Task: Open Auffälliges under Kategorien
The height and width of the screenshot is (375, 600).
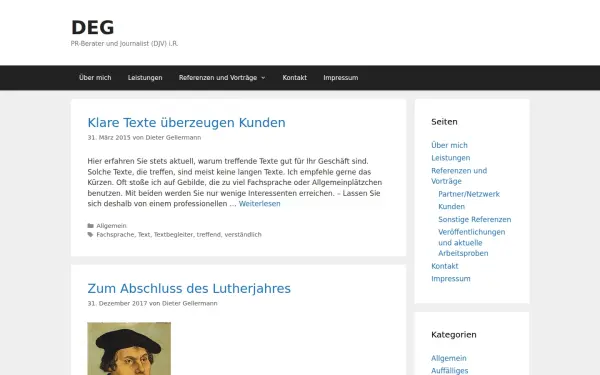Action: click(450, 371)
